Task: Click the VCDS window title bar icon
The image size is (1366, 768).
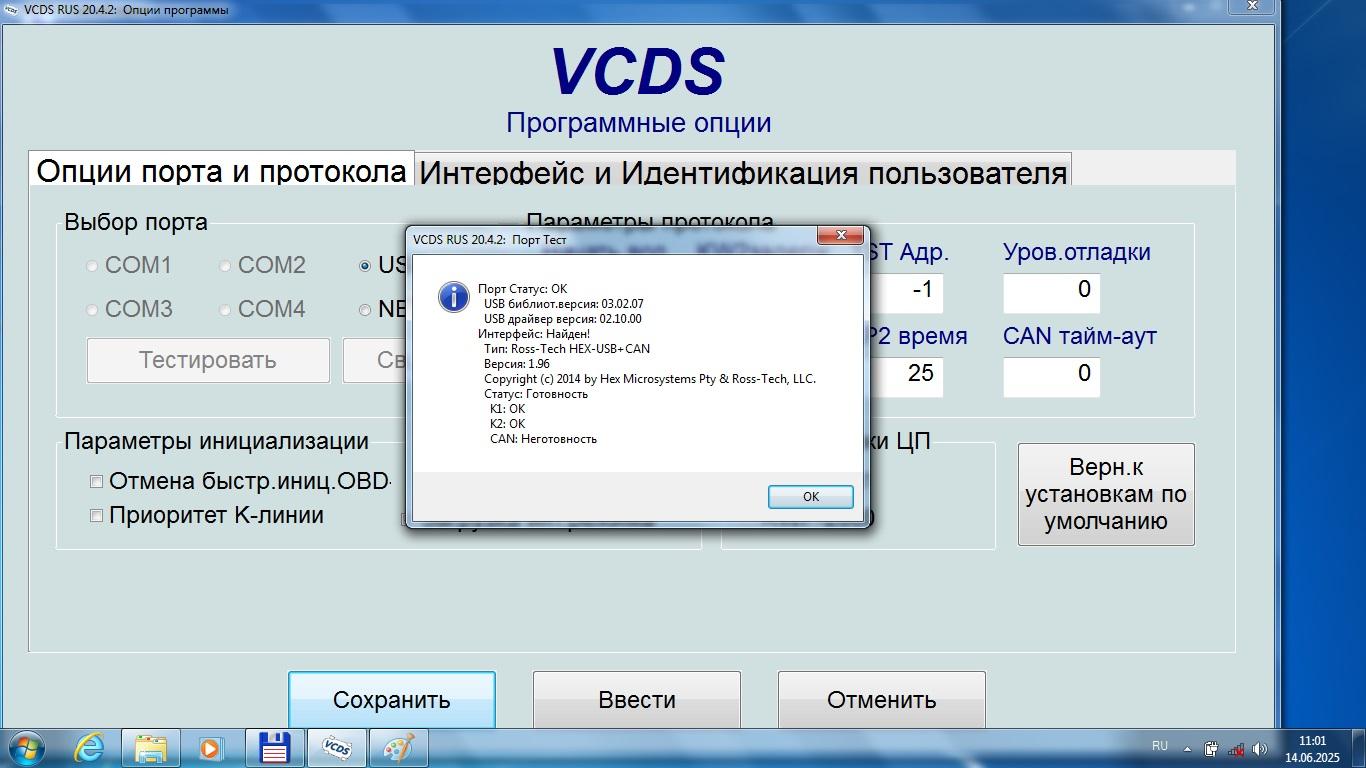Action: coord(11,10)
